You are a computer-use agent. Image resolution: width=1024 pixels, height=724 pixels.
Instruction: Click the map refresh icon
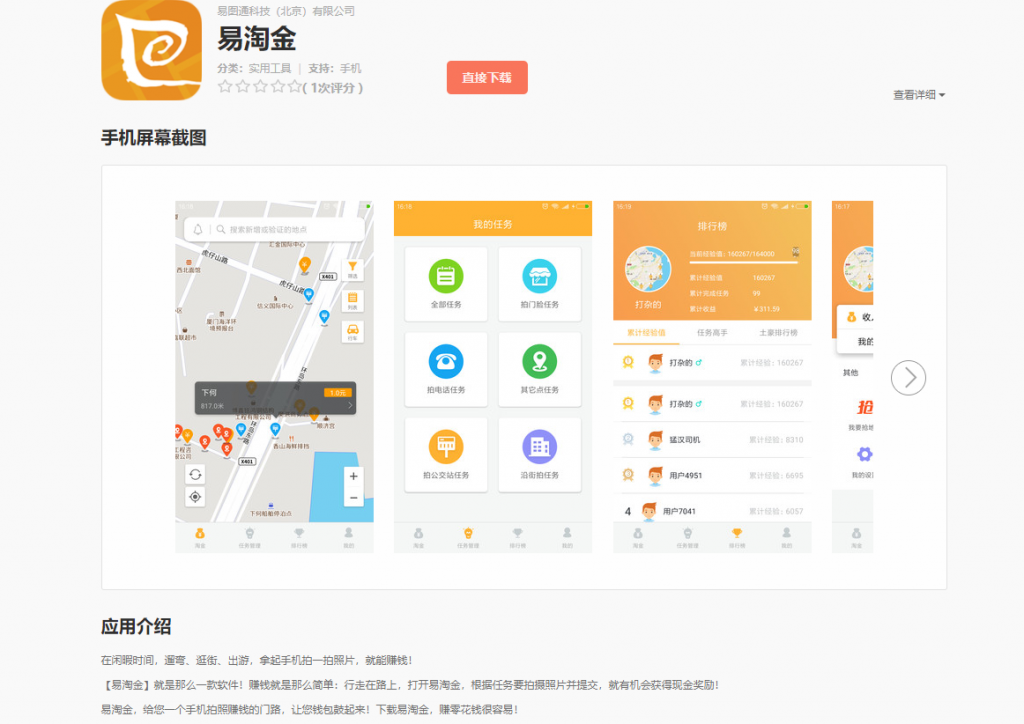pyautogui.click(x=195, y=475)
